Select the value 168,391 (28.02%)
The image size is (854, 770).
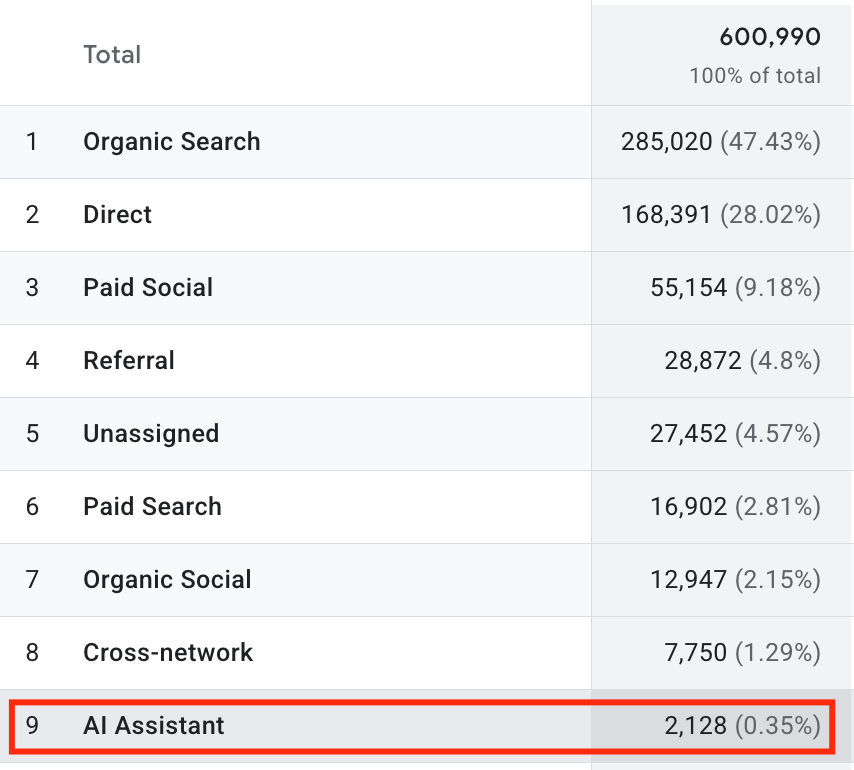pyautogui.click(x=721, y=215)
